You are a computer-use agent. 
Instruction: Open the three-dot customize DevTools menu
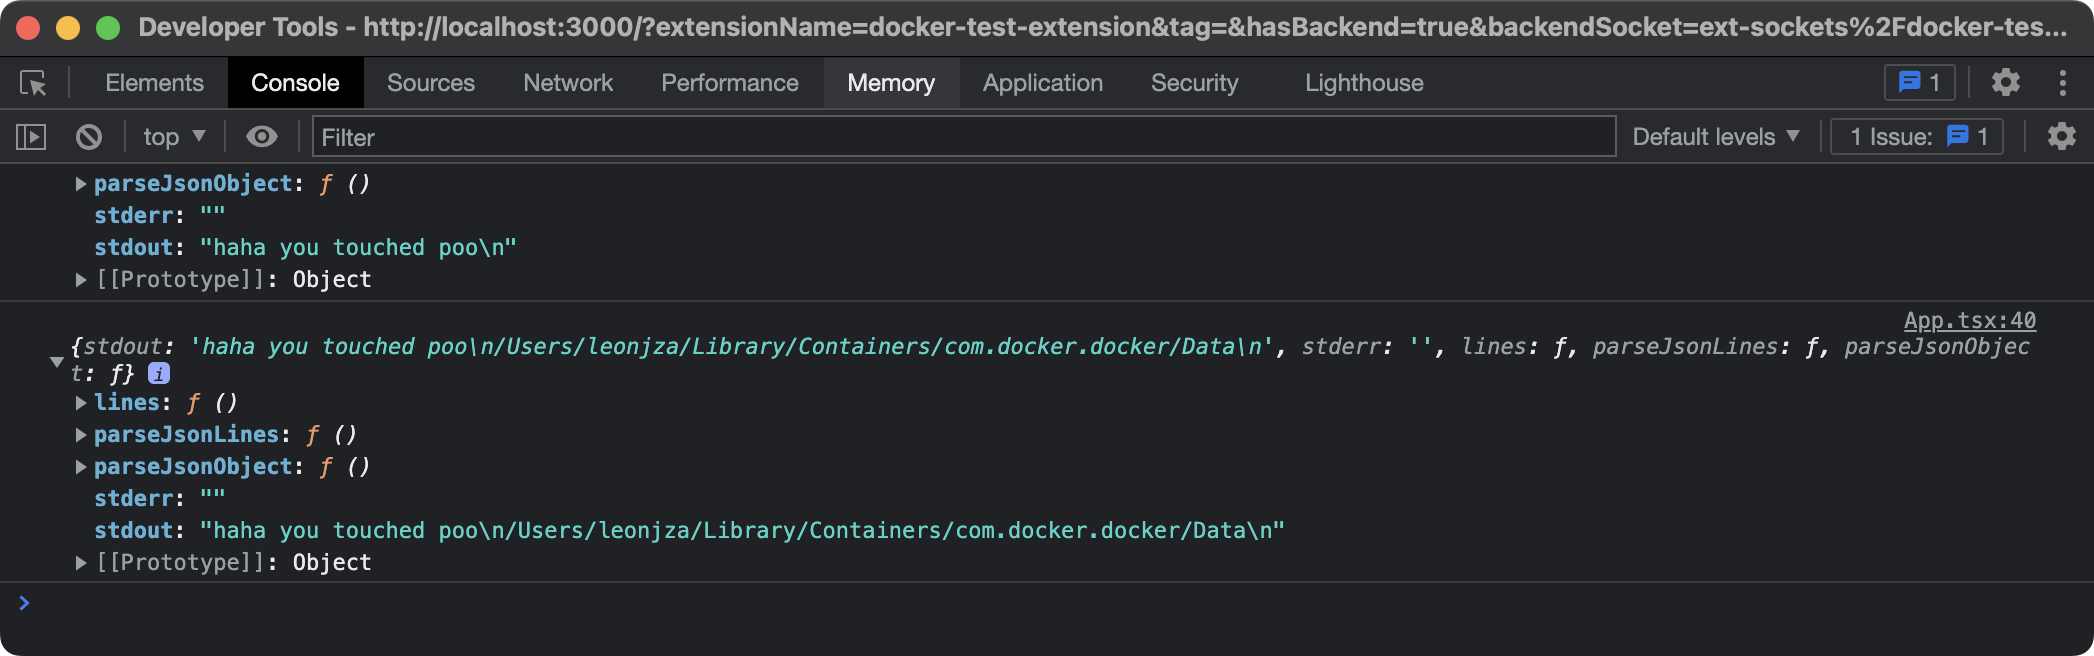(2062, 83)
